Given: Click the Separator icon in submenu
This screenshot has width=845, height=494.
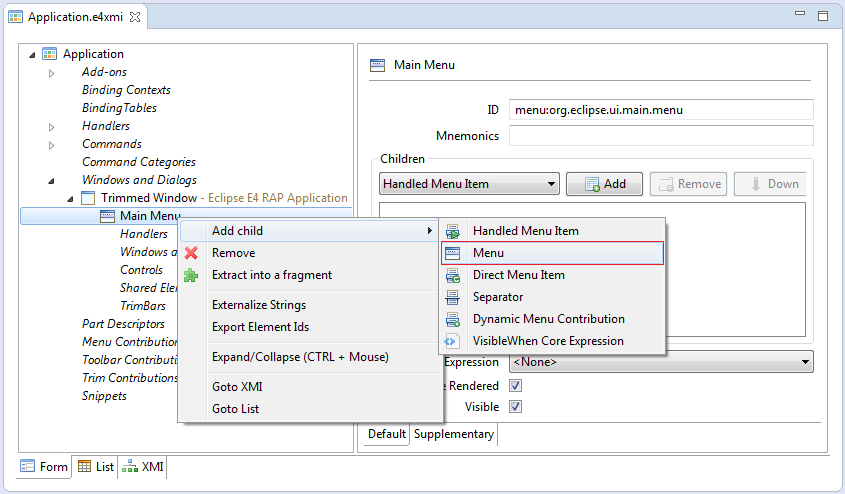Looking at the screenshot, I should pos(453,297).
